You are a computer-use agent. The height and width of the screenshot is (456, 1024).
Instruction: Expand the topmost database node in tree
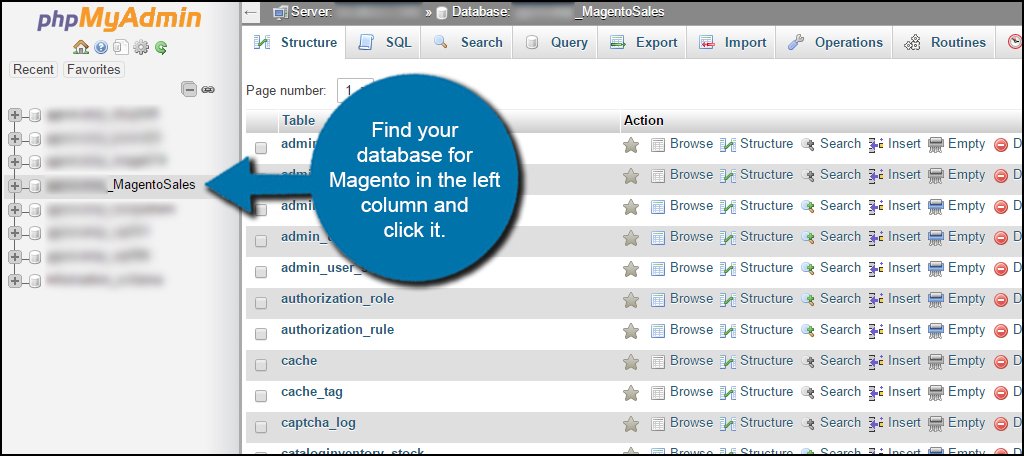coord(14,116)
